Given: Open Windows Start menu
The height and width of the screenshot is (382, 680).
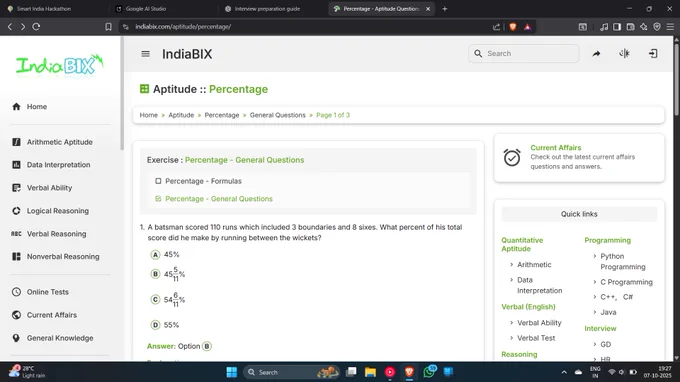Looking at the screenshot, I should pyautogui.click(x=232, y=372).
